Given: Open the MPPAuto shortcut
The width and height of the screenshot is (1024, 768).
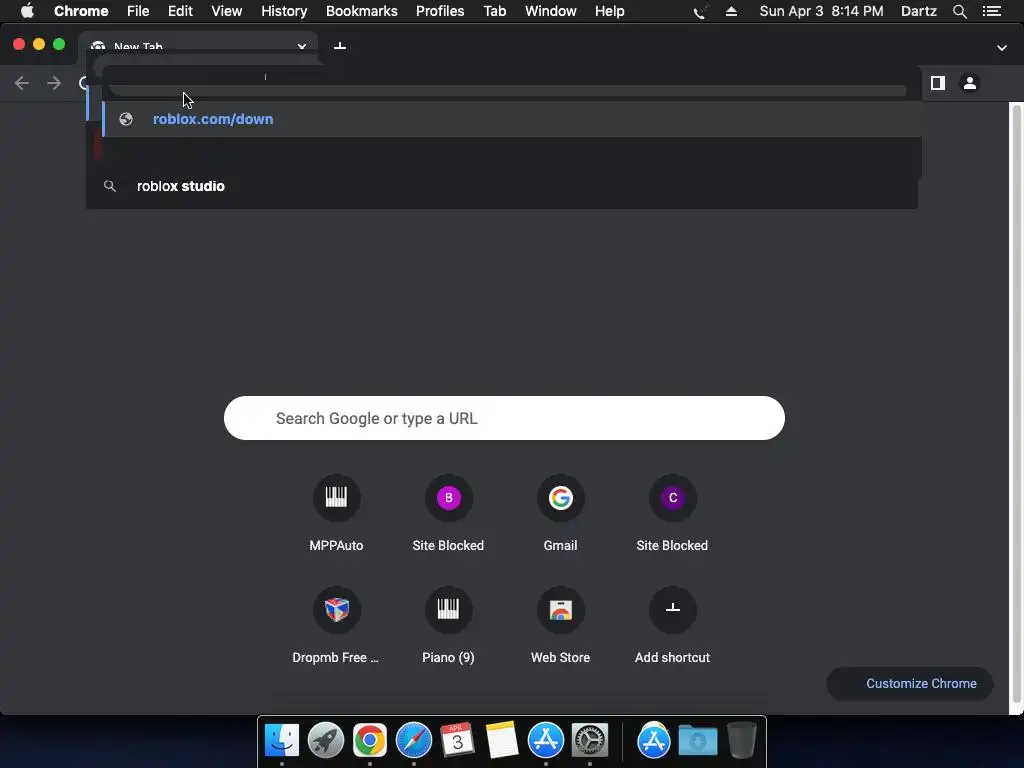Looking at the screenshot, I should [x=336, y=514].
